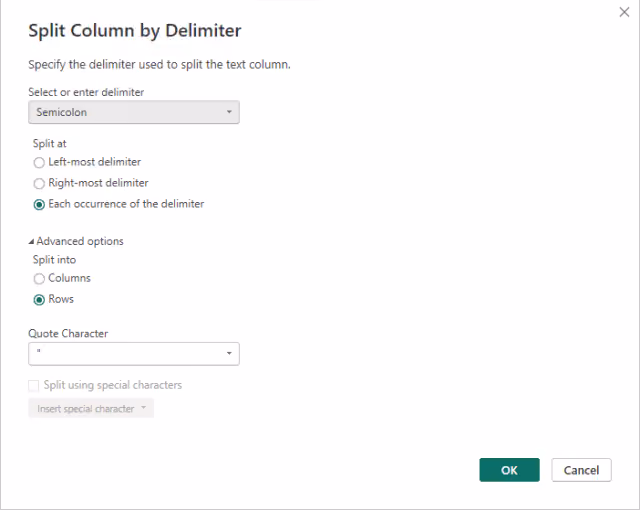The width and height of the screenshot is (640, 510).
Task: Click the 'Select or enter delimiter' label
Action: pos(86,92)
